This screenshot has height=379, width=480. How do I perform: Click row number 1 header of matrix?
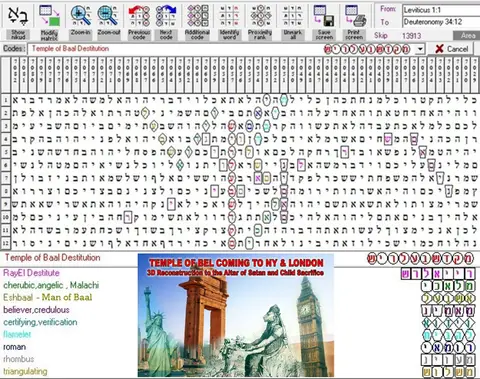coord(6,100)
